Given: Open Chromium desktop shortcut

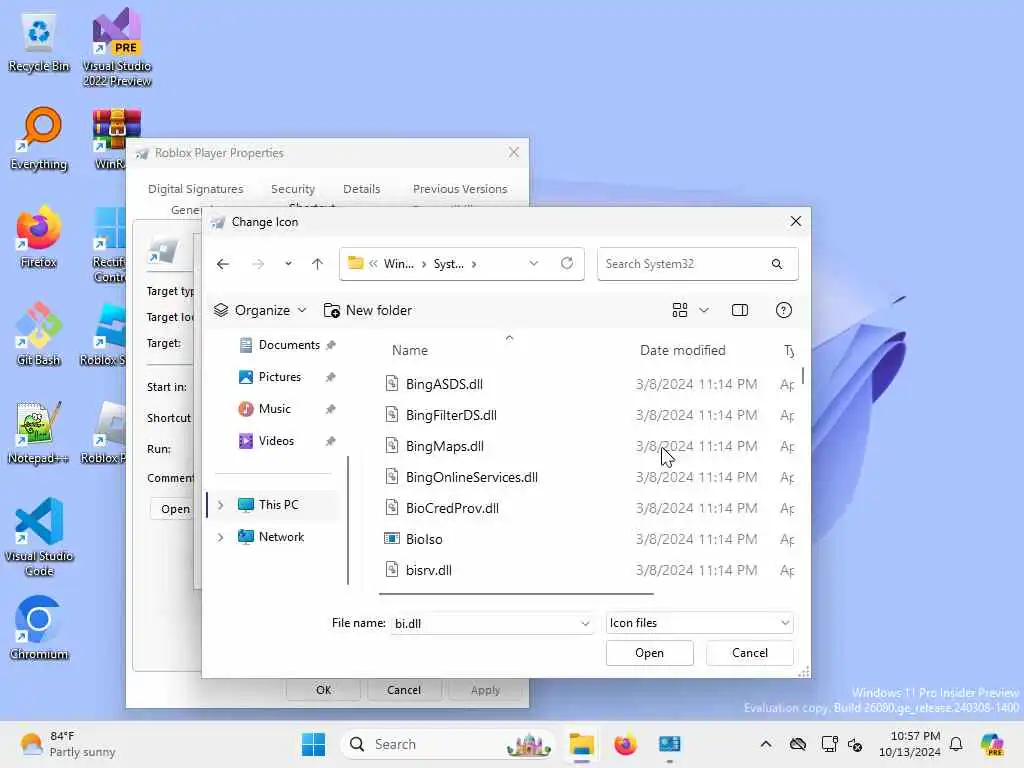Looking at the screenshot, I should [x=39, y=628].
